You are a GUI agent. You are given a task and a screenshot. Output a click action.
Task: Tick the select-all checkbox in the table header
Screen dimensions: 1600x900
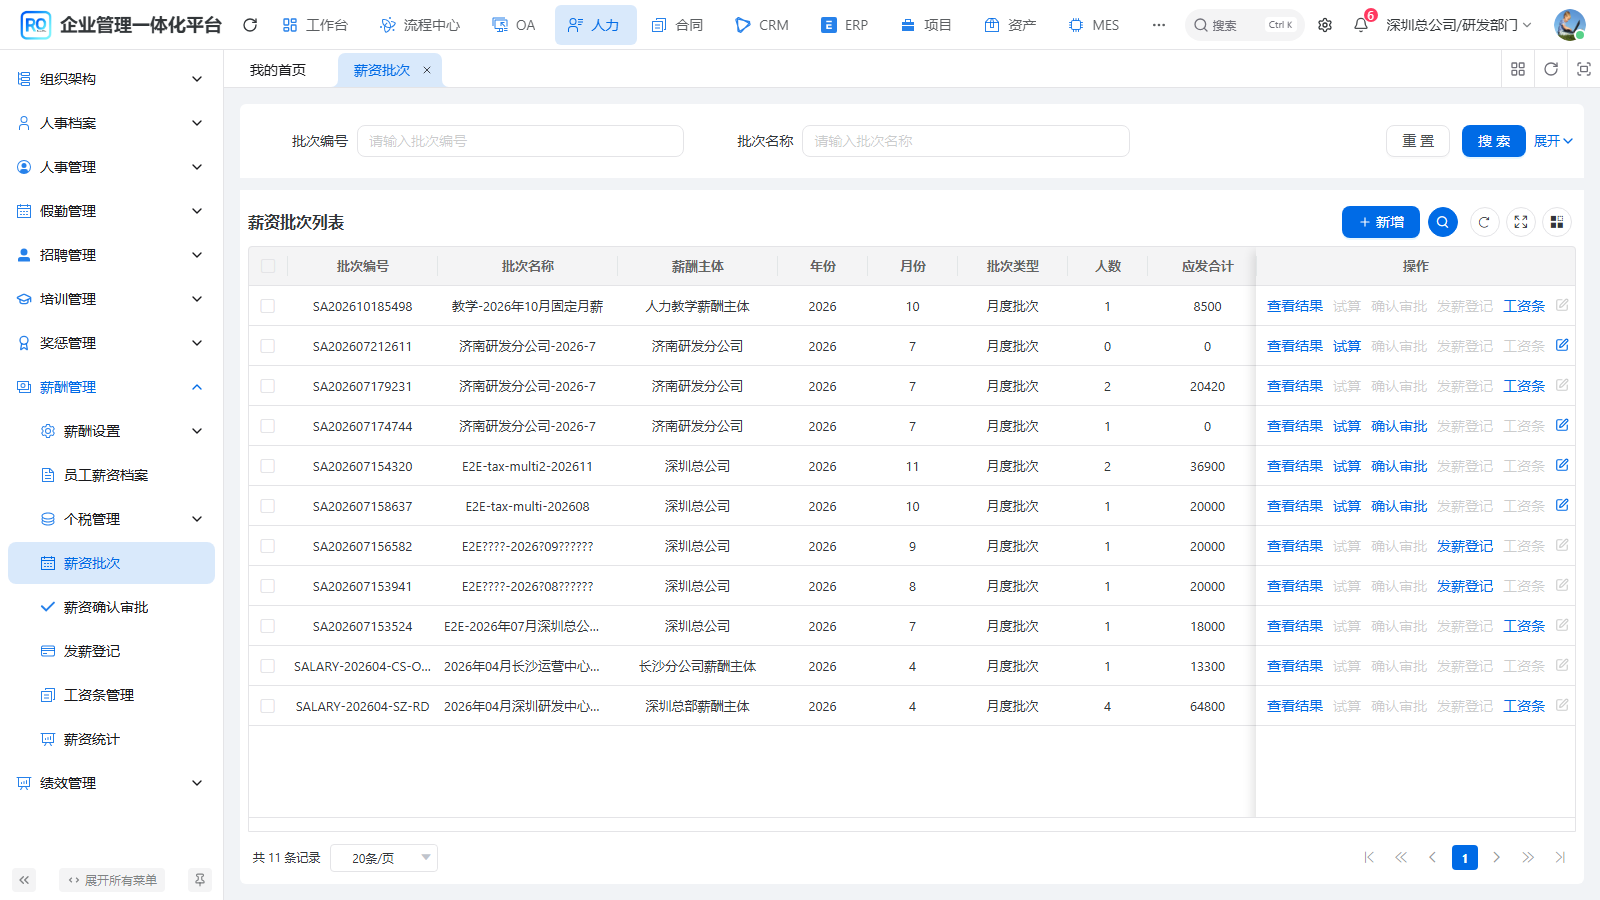click(x=268, y=266)
